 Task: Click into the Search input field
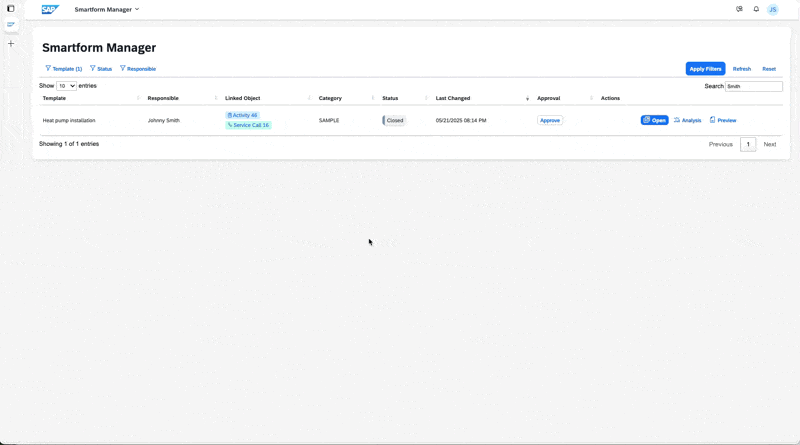[x=753, y=86]
